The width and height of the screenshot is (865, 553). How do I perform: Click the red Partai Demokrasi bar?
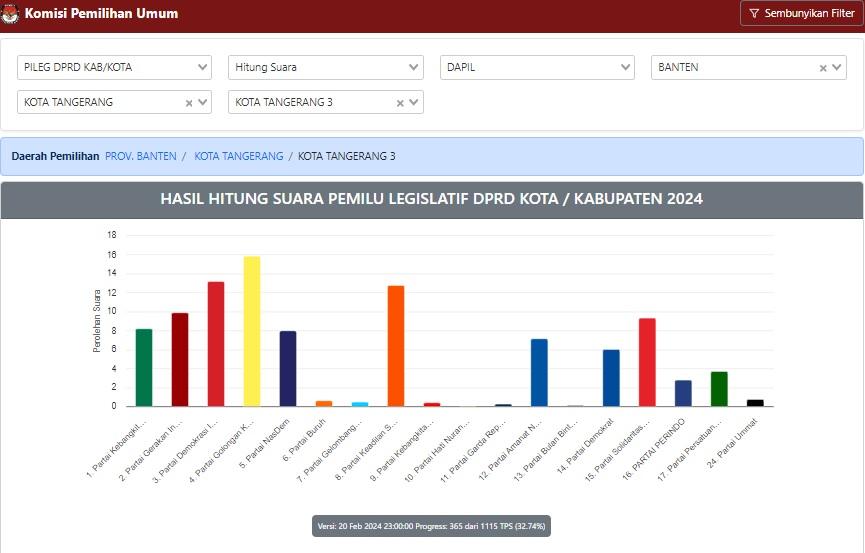click(x=216, y=344)
